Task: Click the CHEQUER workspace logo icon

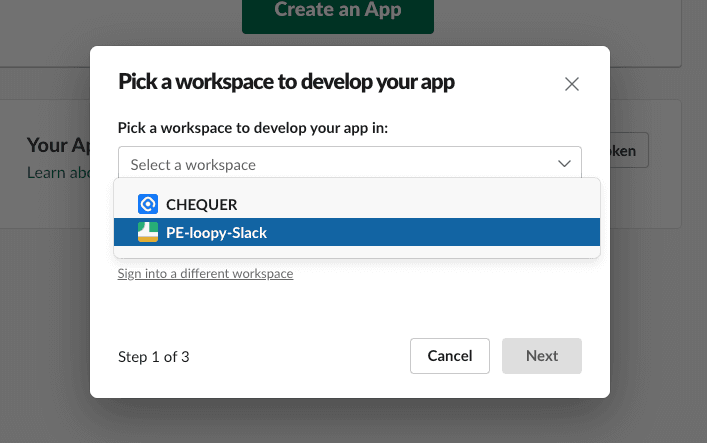Action: pyautogui.click(x=148, y=204)
